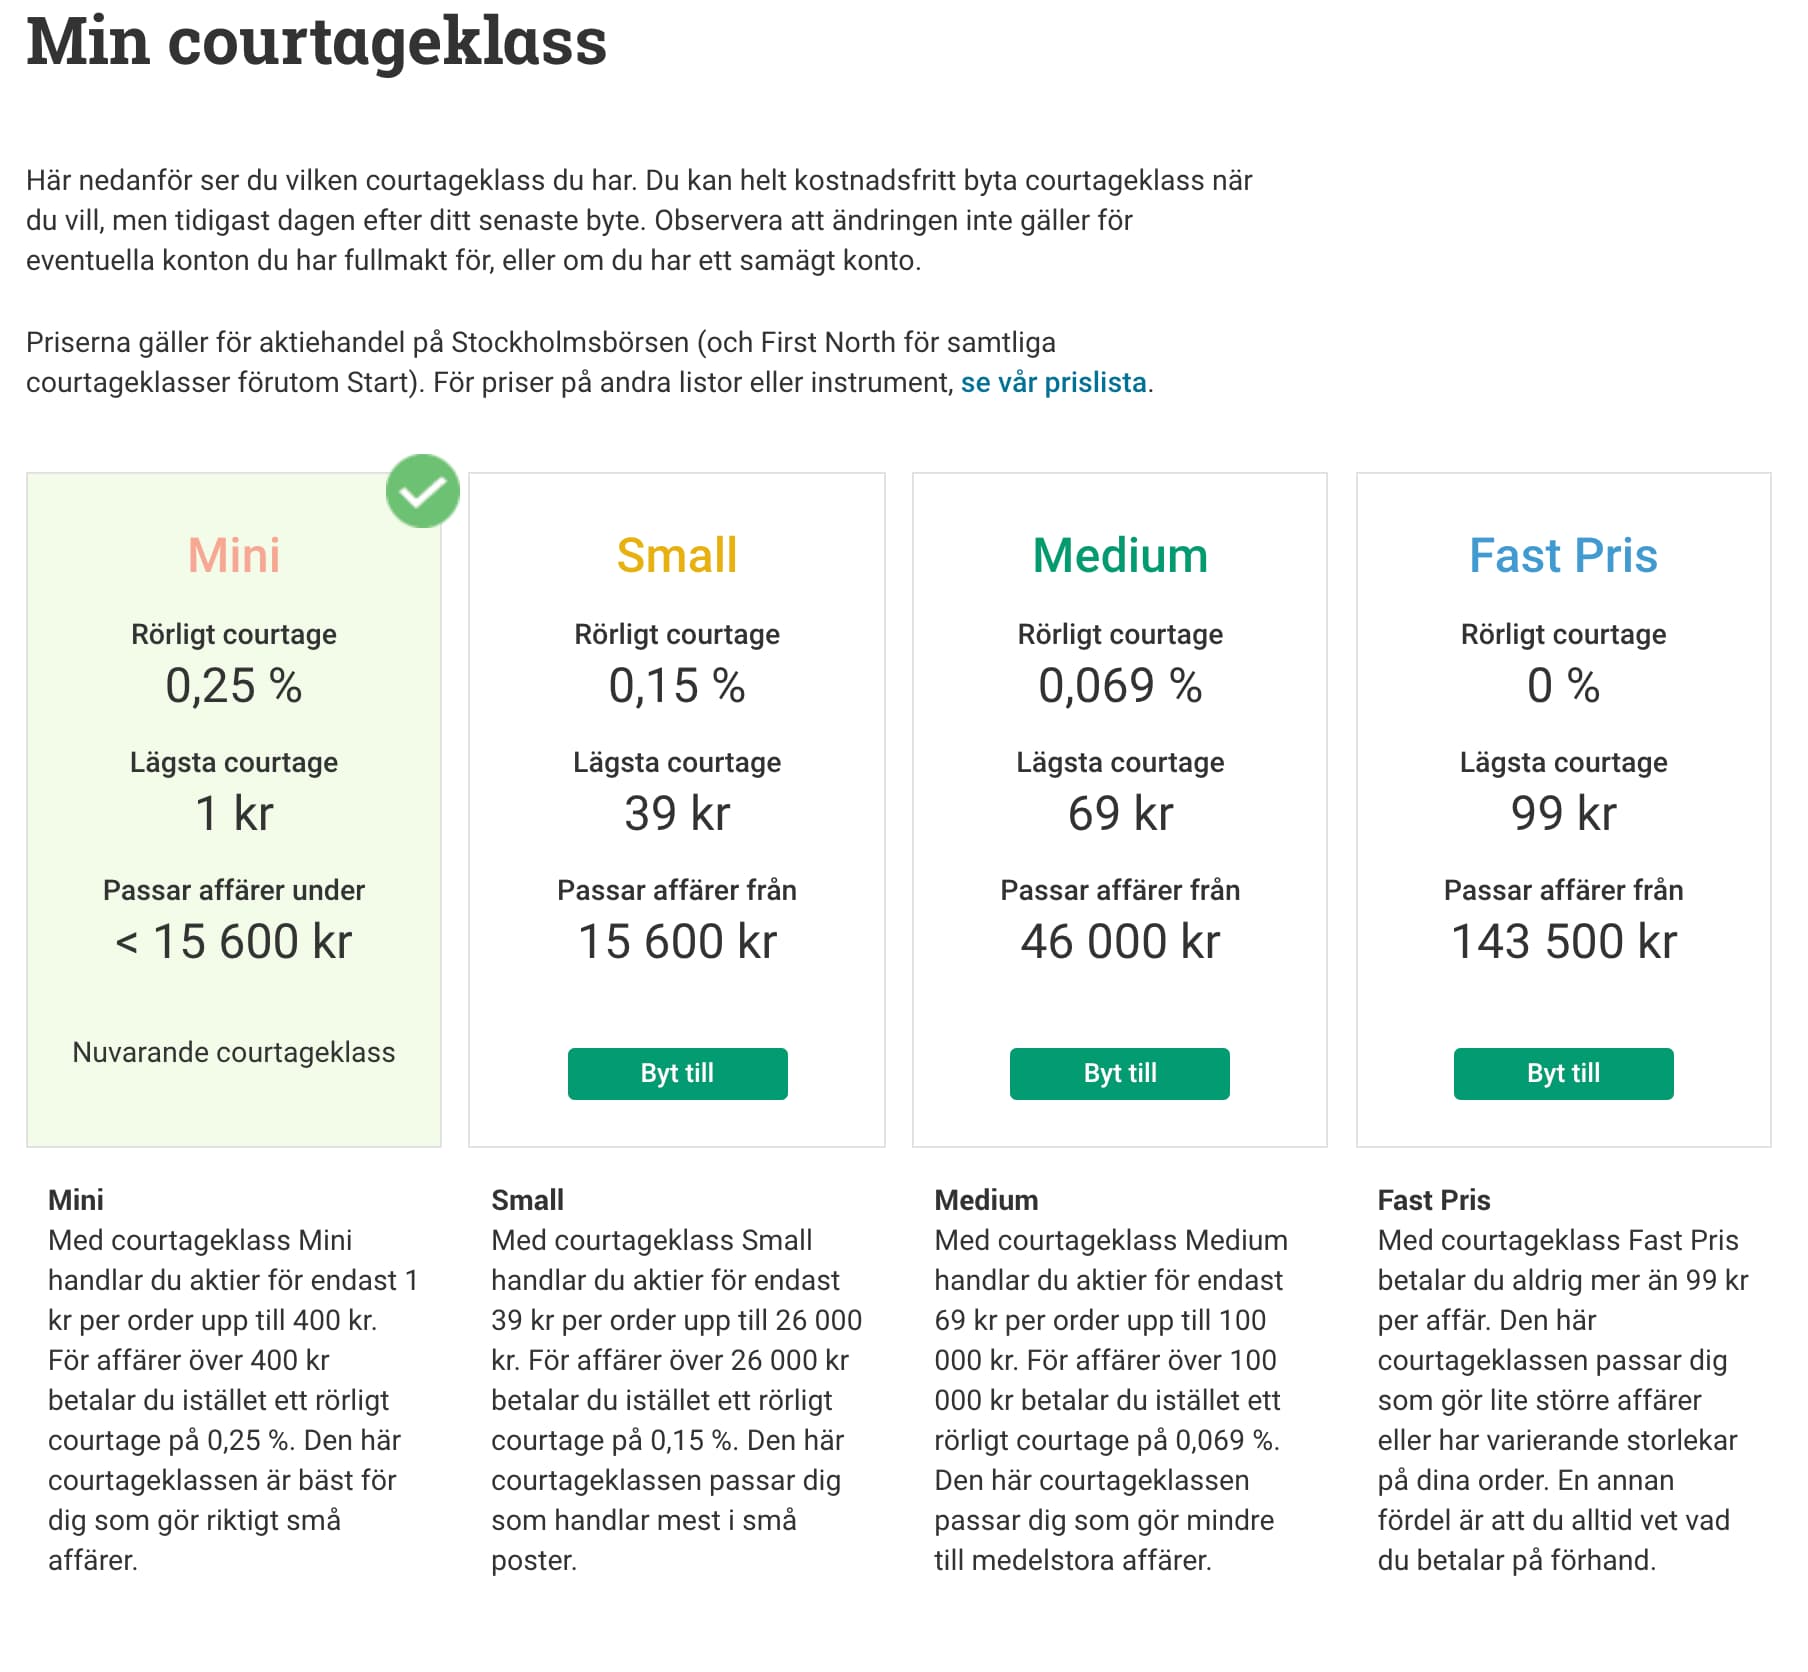Select the Medium card title
The height and width of the screenshot is (1672, 1808).
[x=1120, y=555]
